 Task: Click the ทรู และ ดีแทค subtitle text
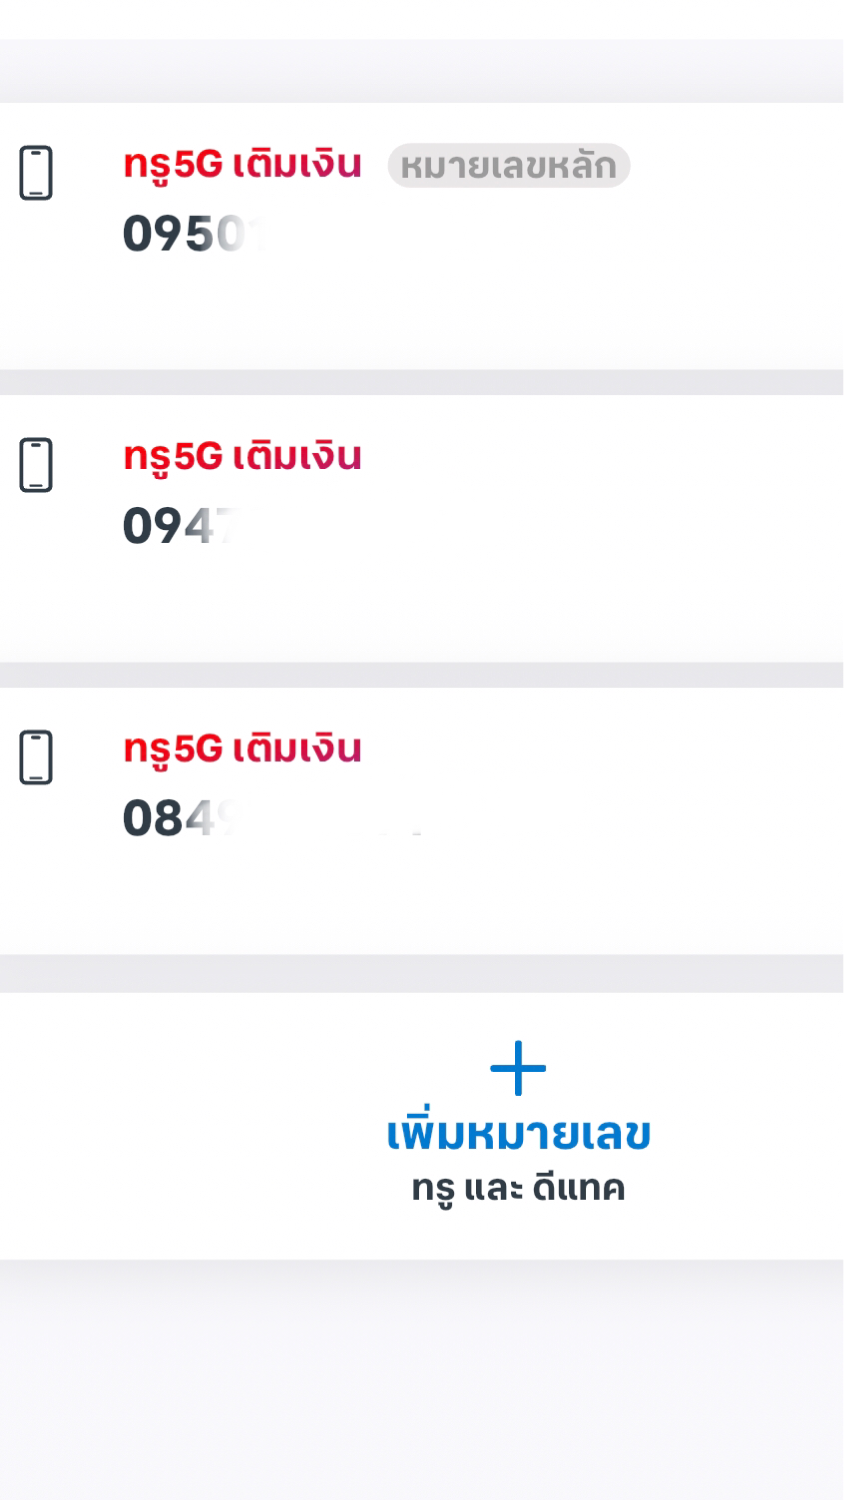click(518, 1188)
